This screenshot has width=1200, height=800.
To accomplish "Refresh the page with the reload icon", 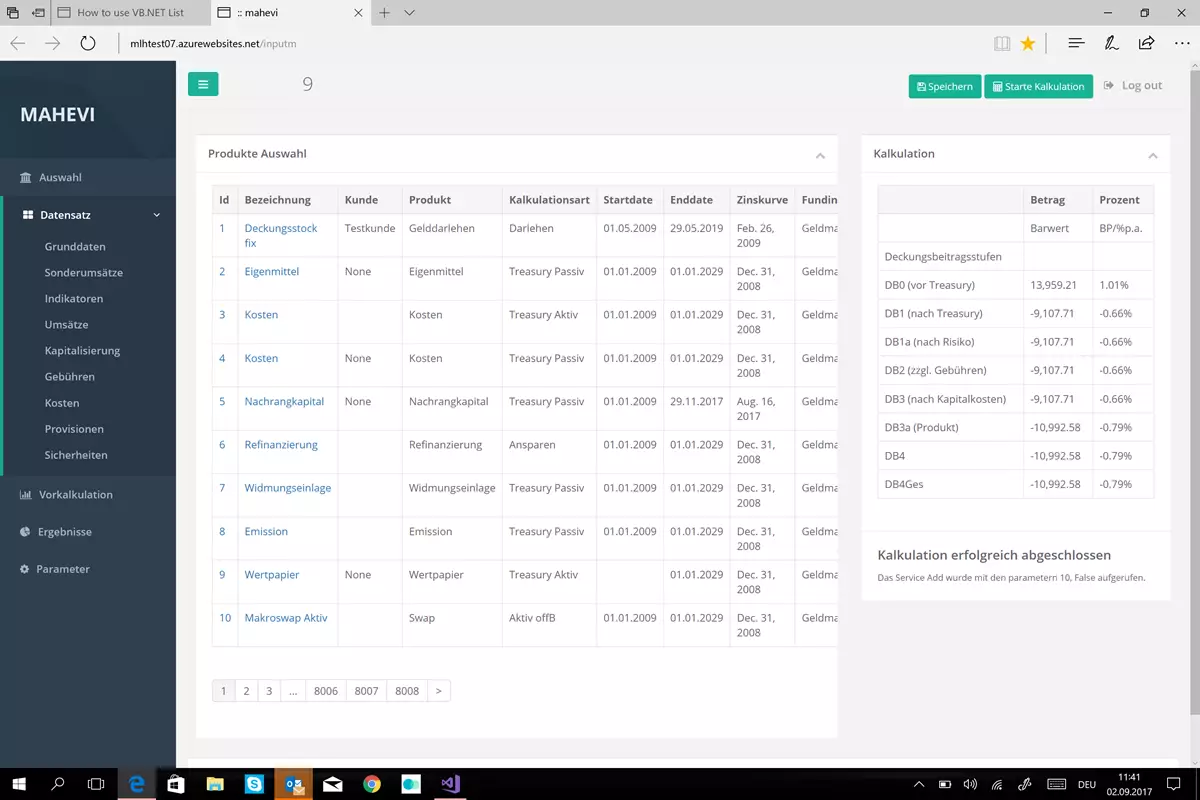I will (x=88, y=44).
